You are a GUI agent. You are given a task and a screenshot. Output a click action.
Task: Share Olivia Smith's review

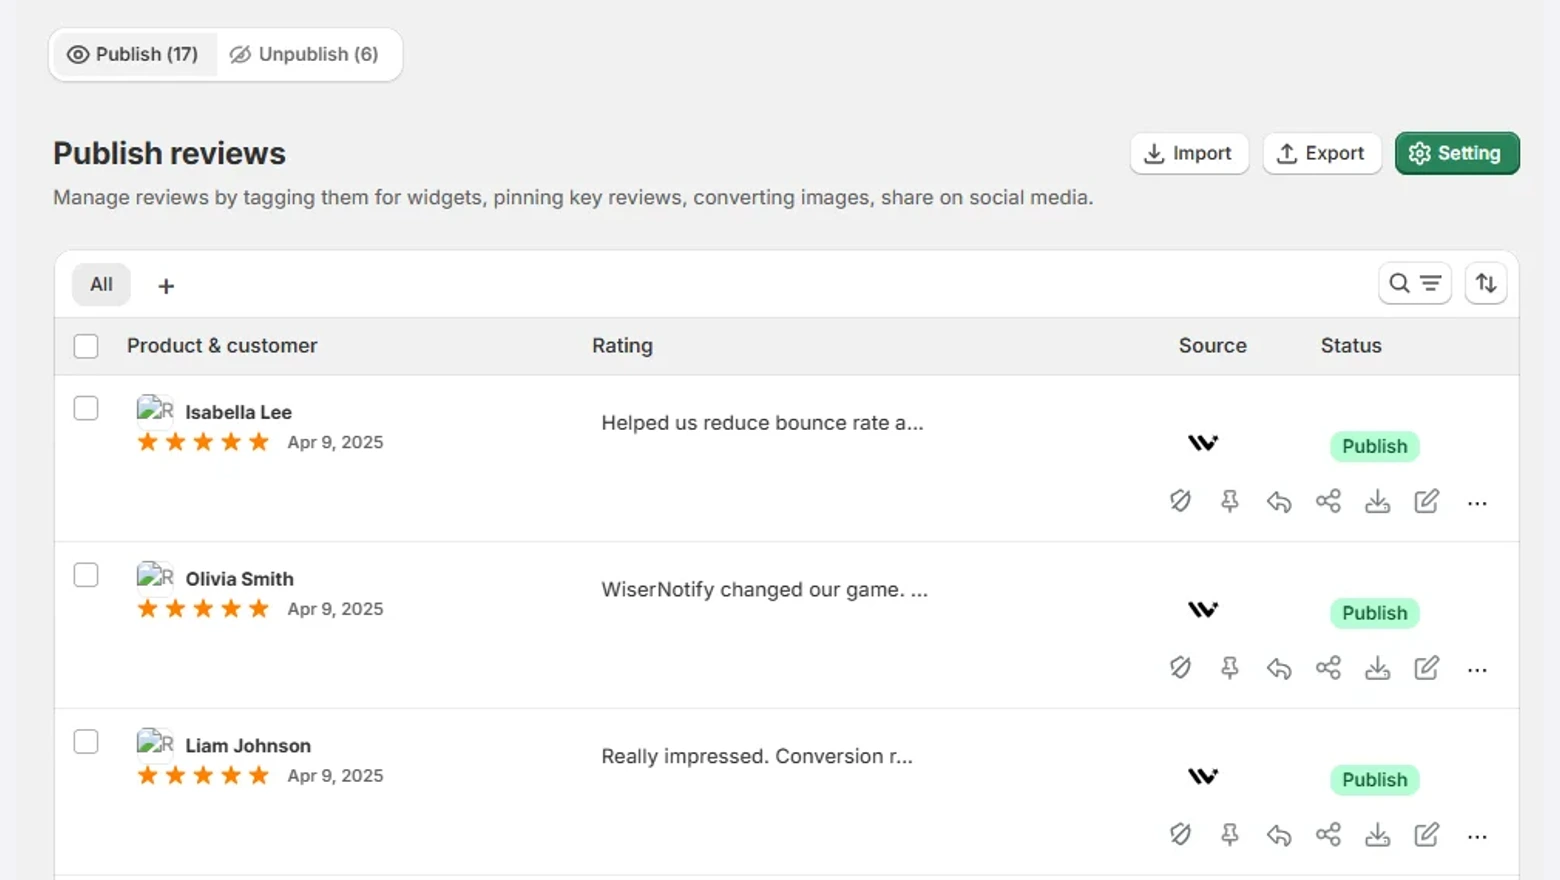[x=1328, y=668]
